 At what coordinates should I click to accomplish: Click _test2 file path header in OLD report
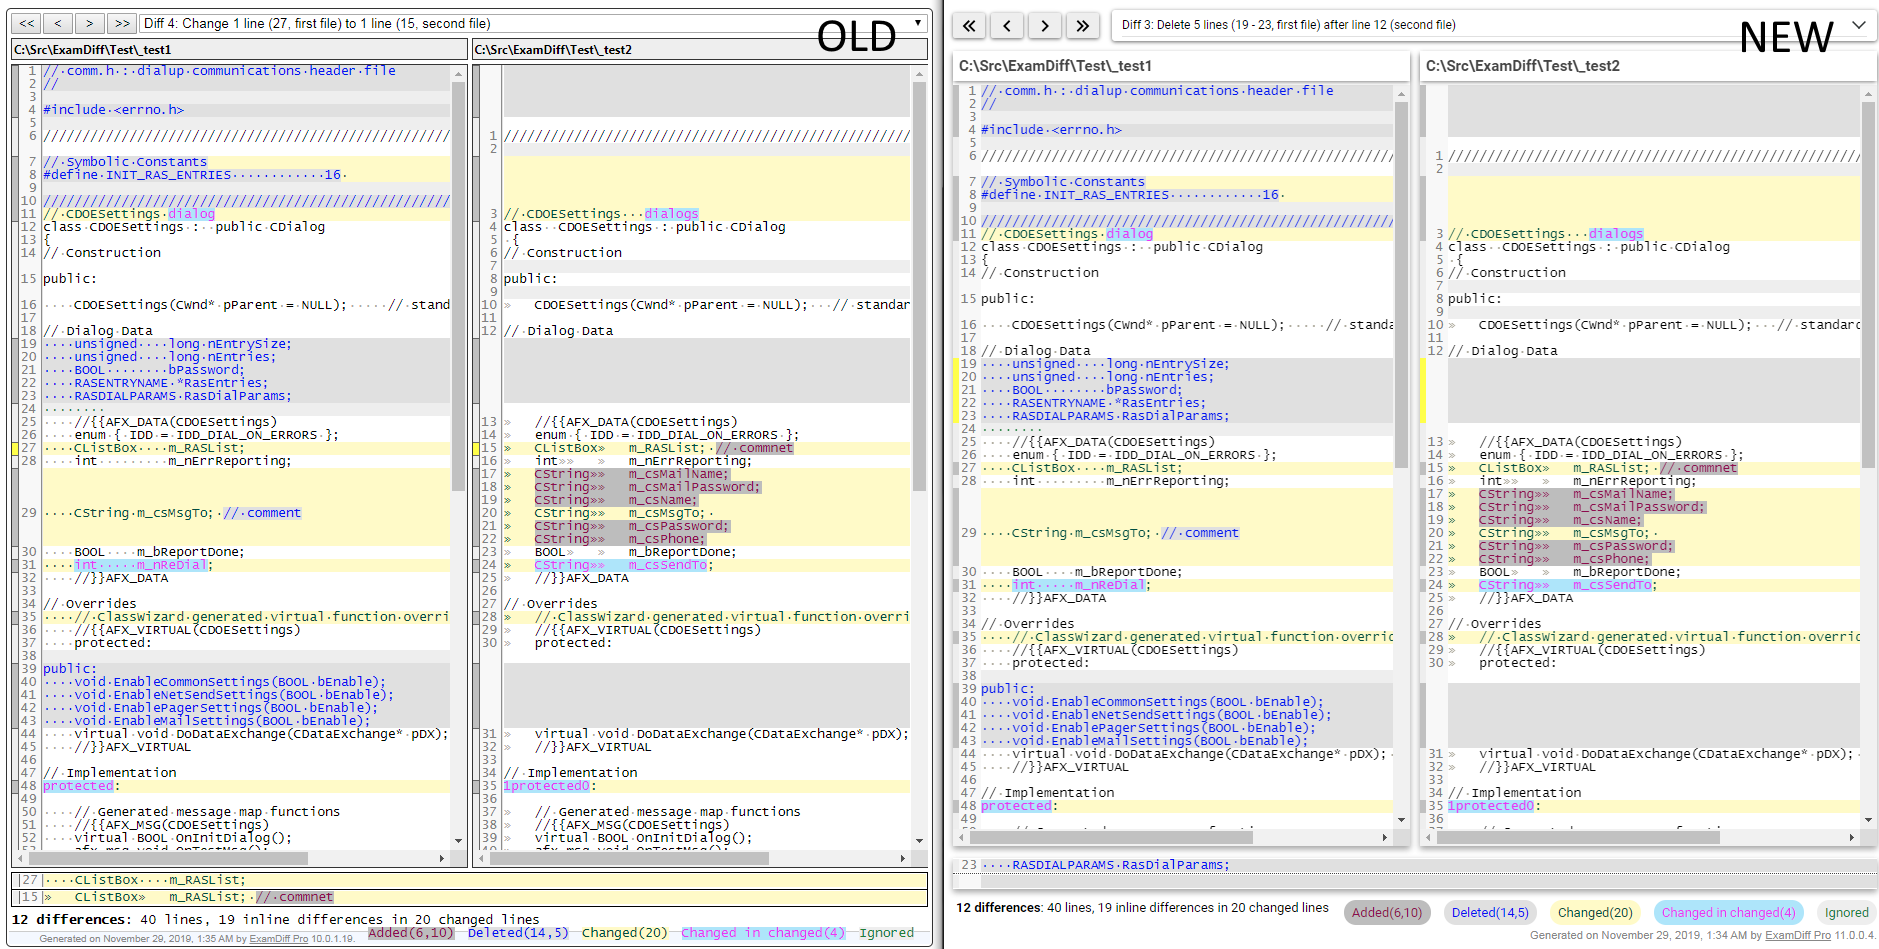click(700, 49)
